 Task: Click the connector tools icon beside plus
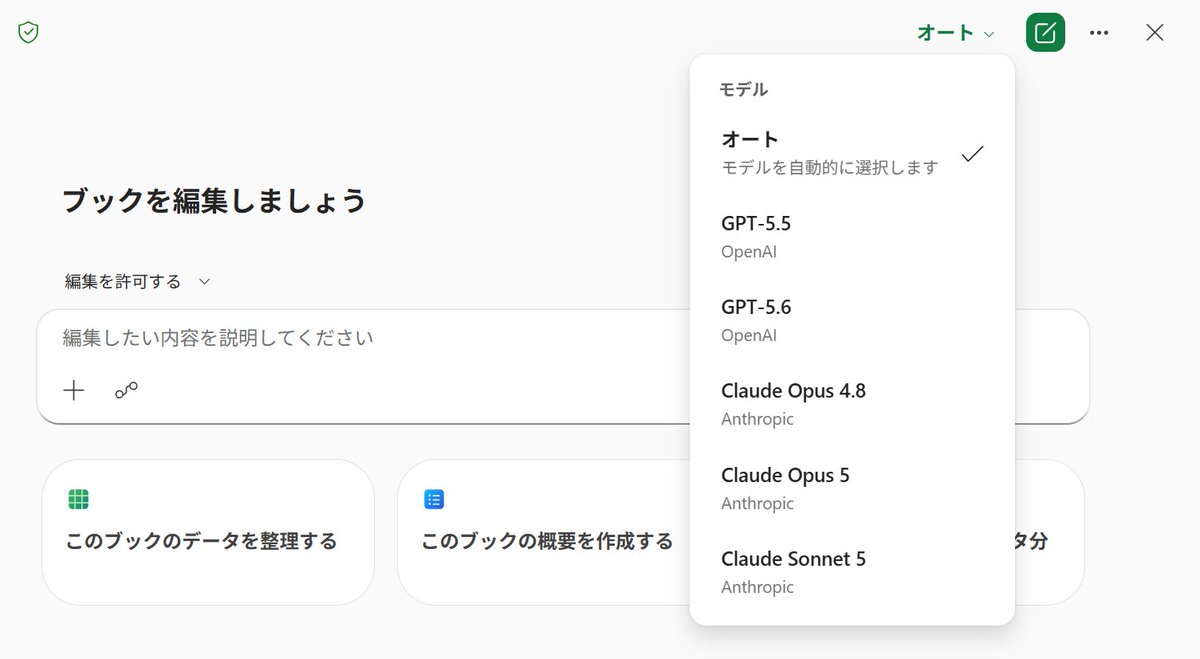pos(126,391)
